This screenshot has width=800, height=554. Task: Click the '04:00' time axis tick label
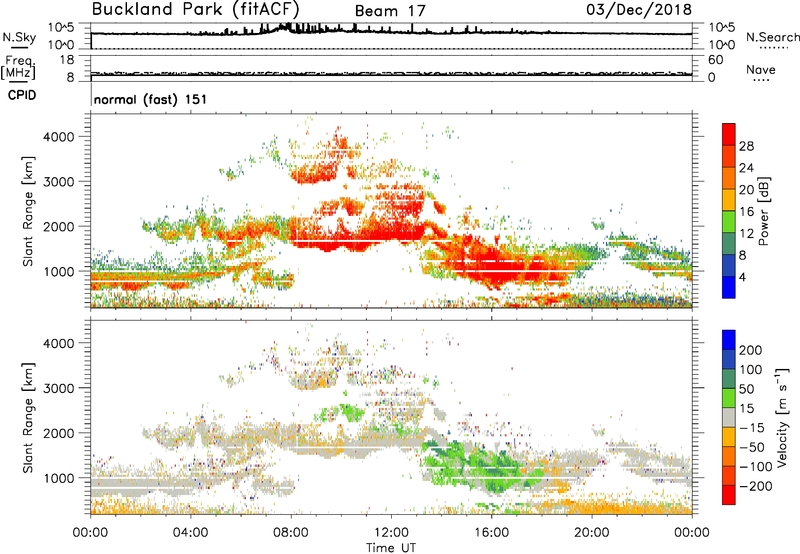pos(190,533)
